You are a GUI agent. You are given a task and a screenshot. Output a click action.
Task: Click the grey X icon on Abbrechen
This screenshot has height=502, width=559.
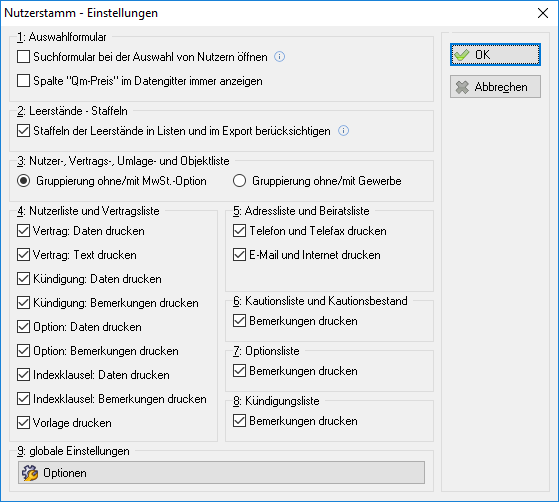(462, 87)
